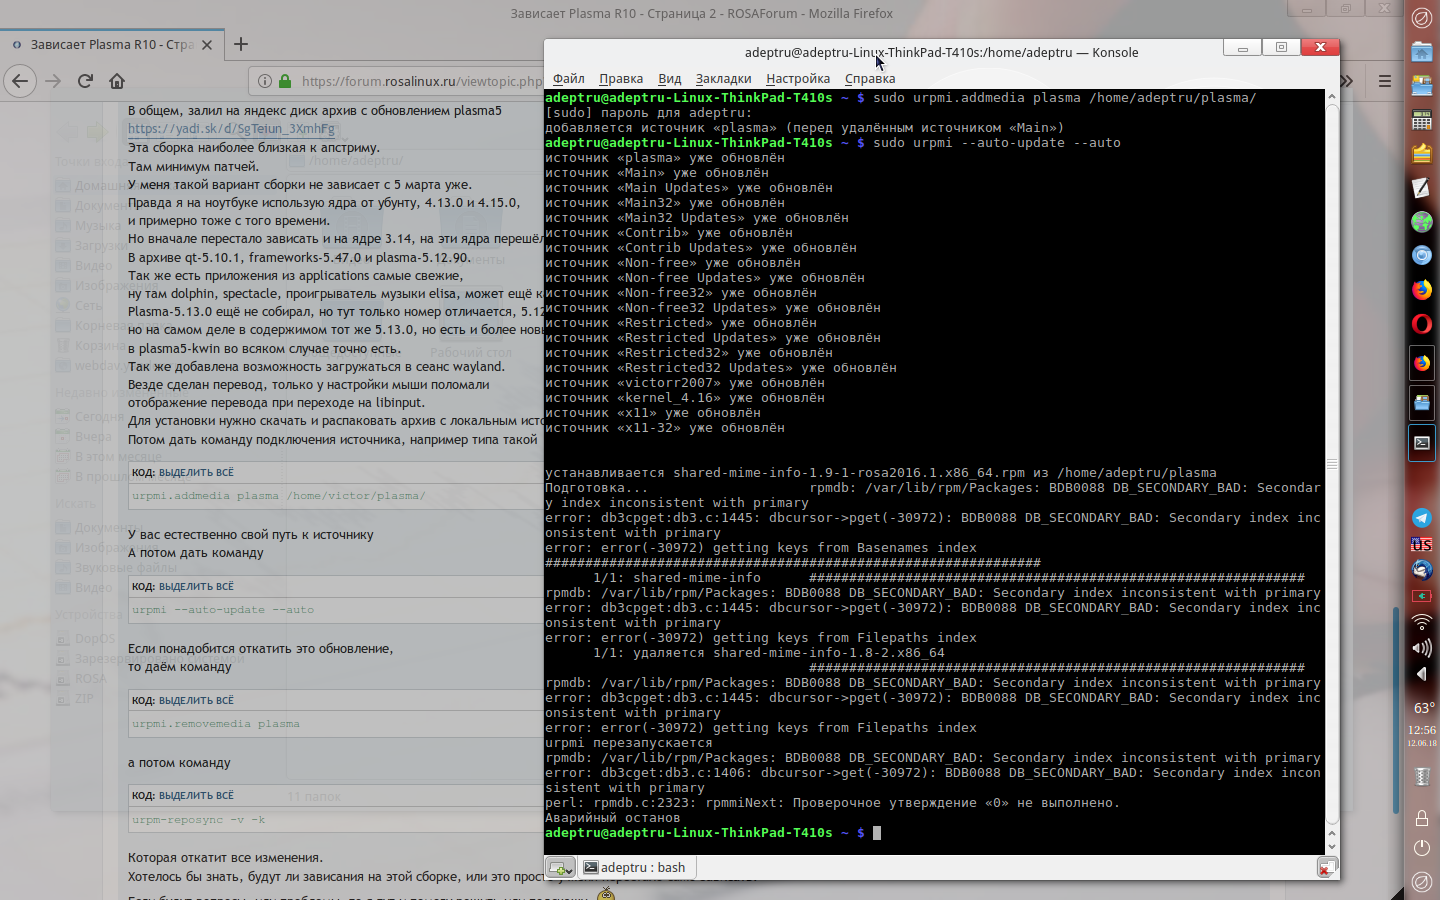
Task: Open the Firefox toolbar overflow chevron
Action: (1347, 81)
